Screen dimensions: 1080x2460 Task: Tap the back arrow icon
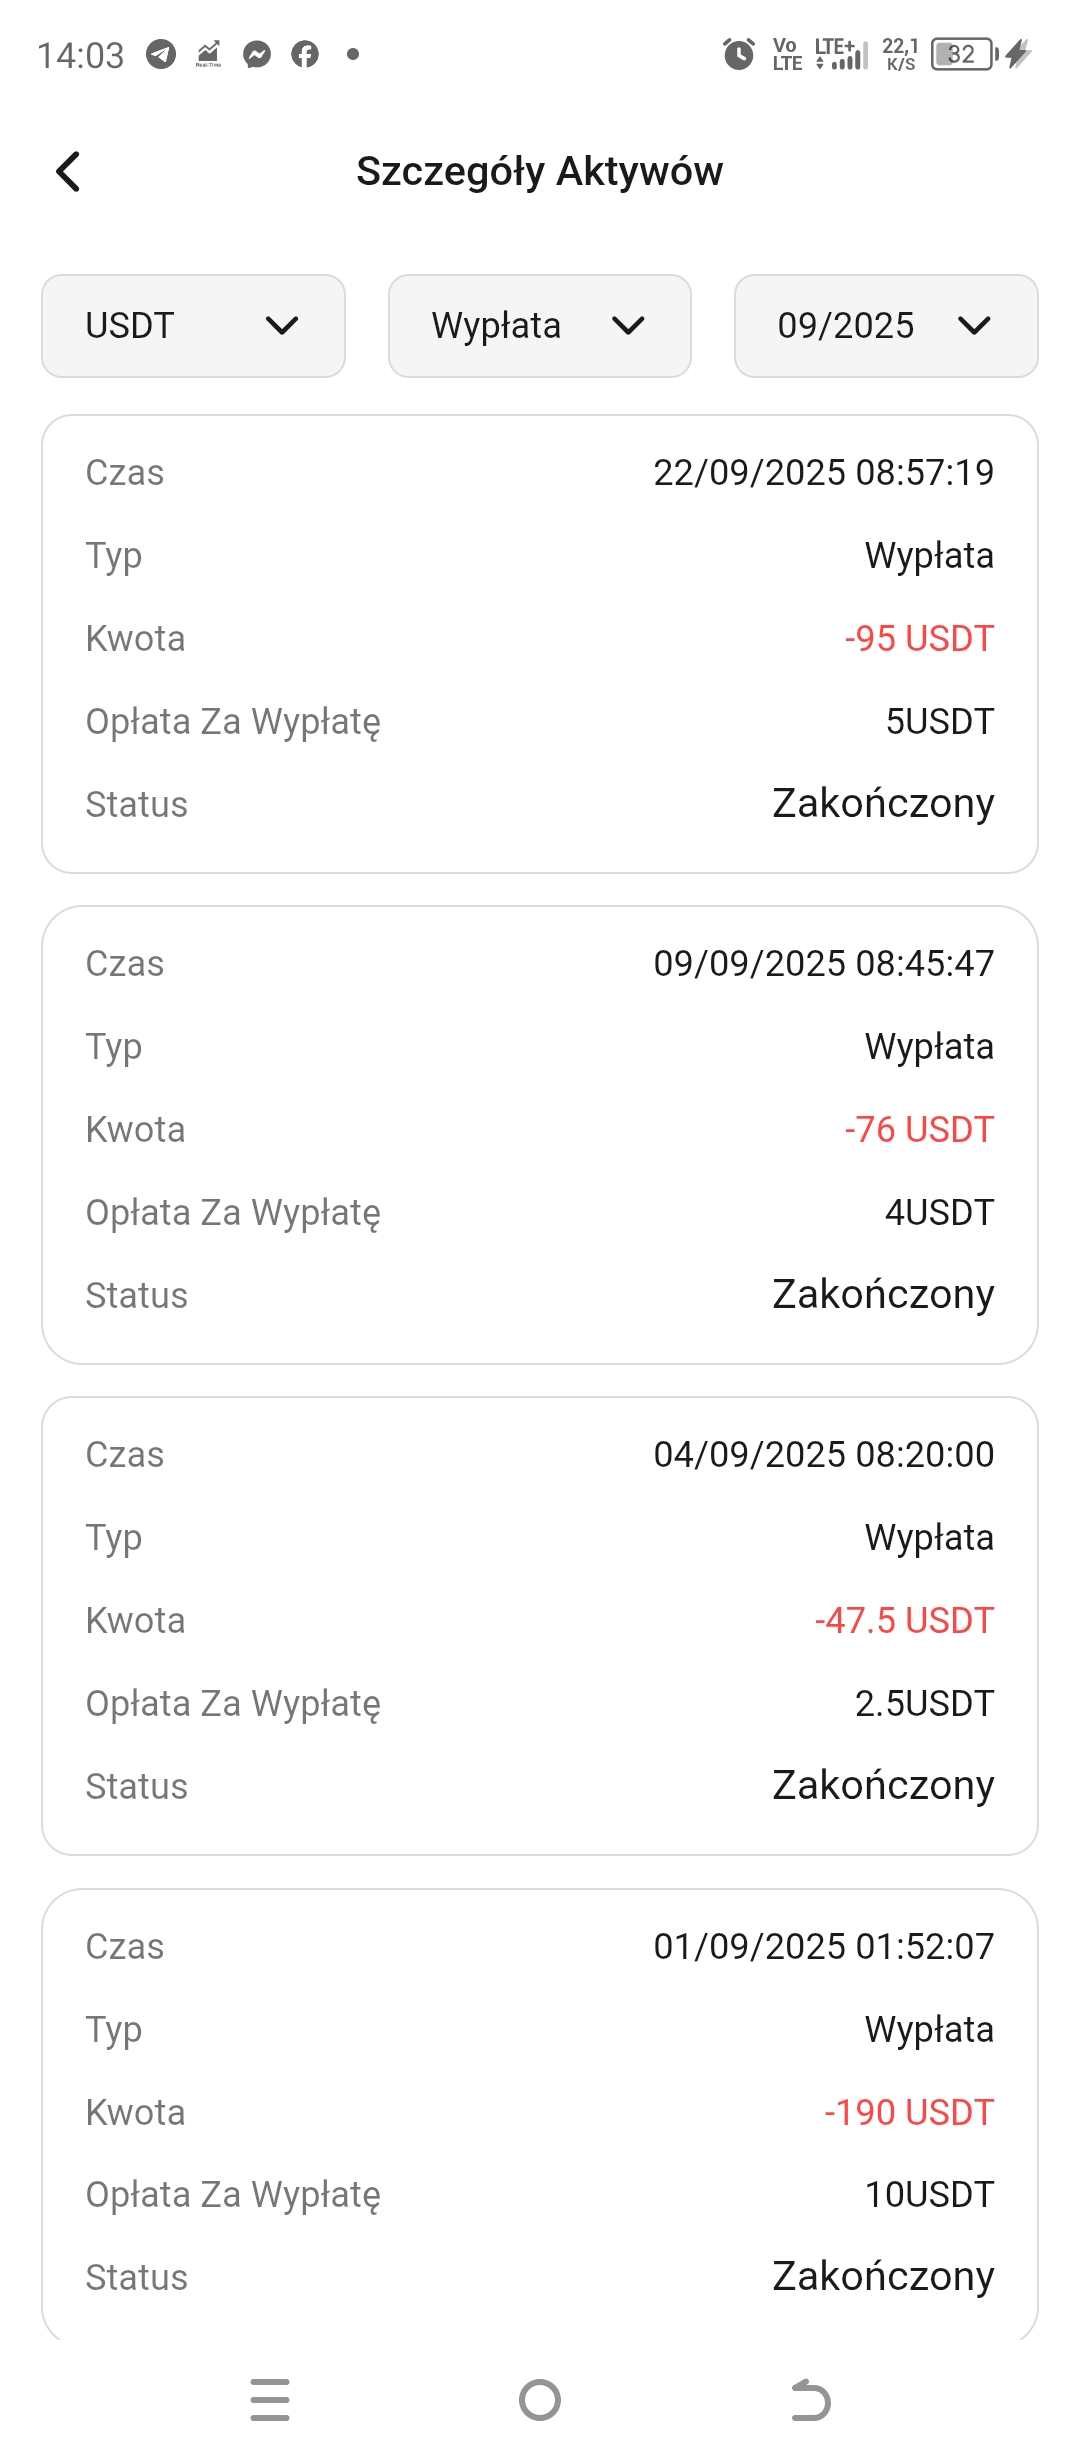point(68,171)
